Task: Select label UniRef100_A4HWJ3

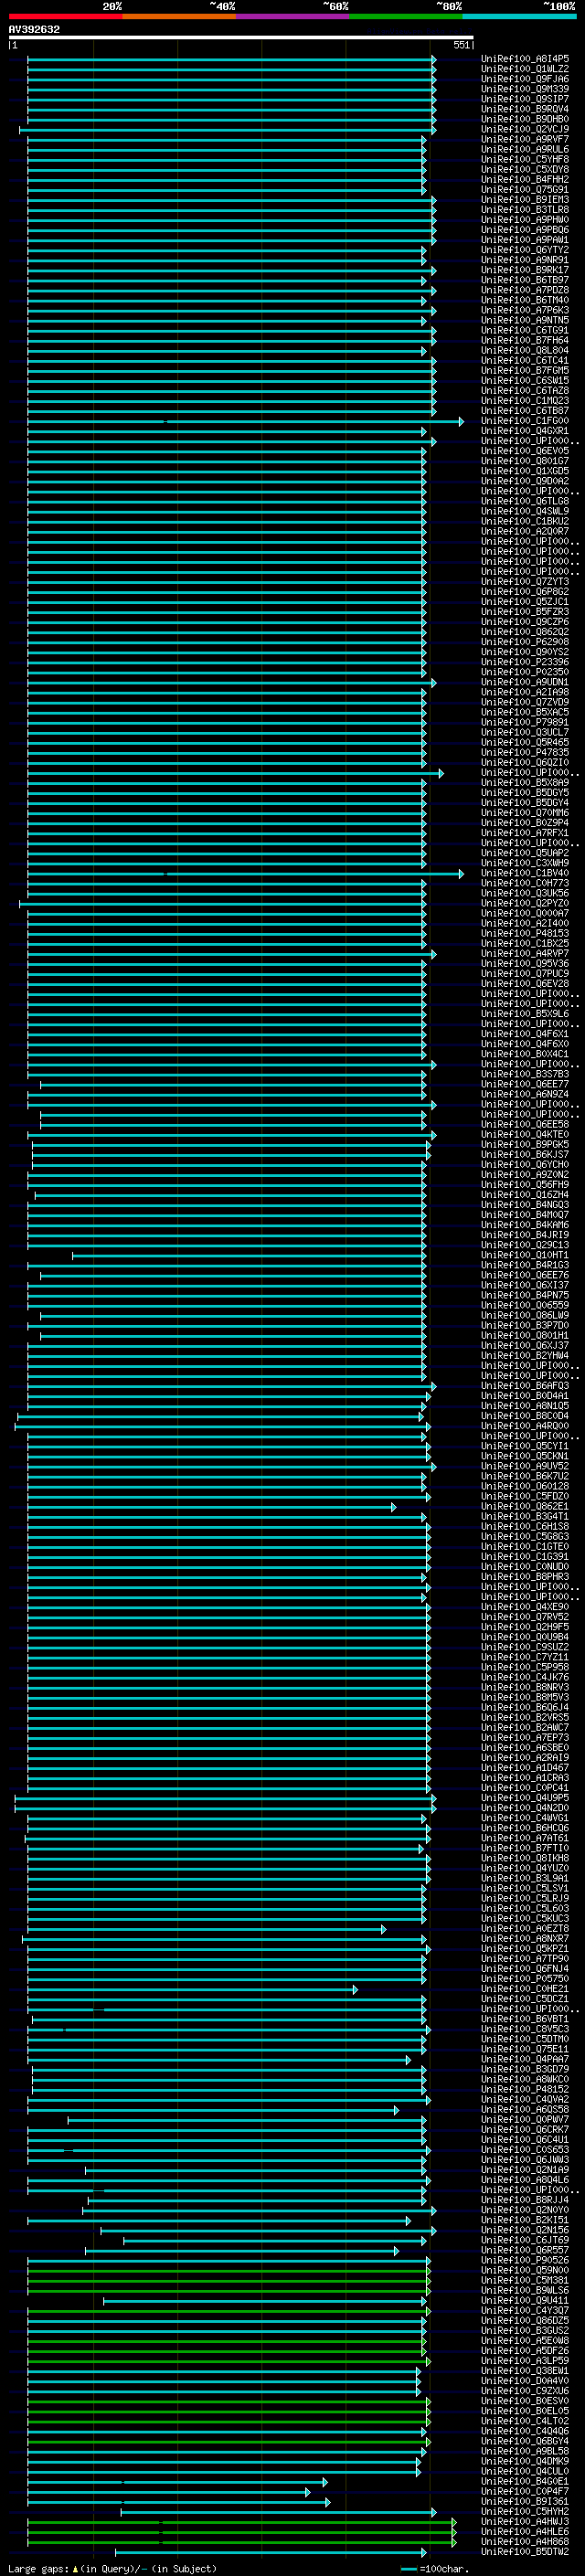Action: [x=525, y=2522]
